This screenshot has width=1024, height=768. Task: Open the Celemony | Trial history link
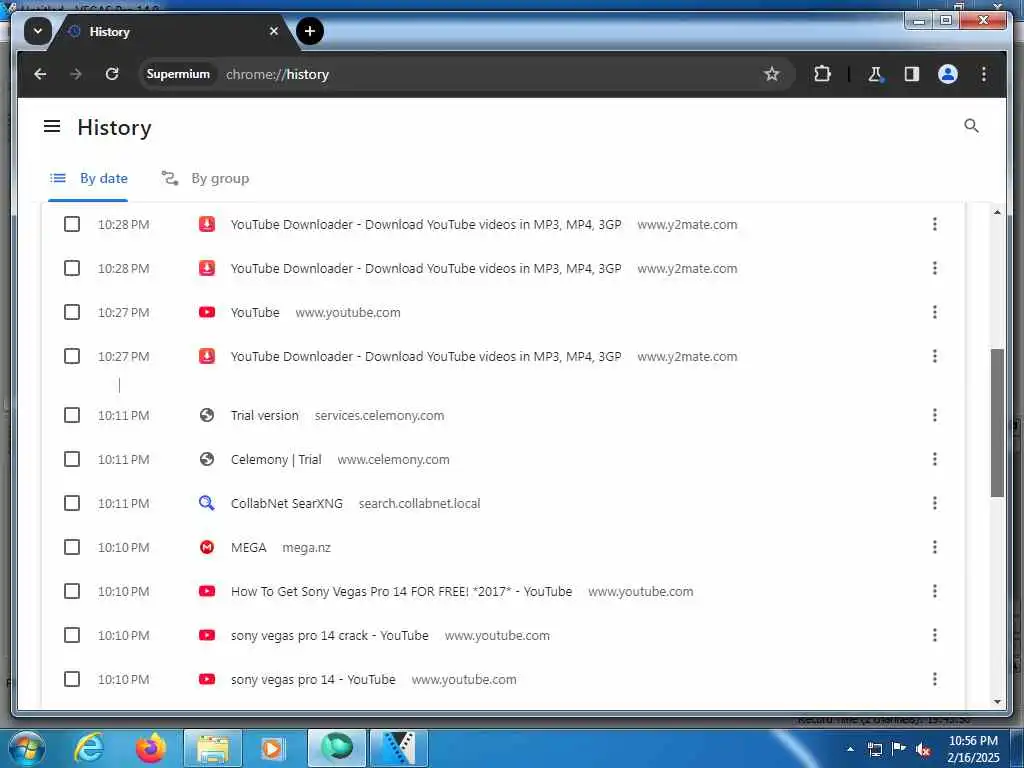pyautogui.click(x=276, y=460)
